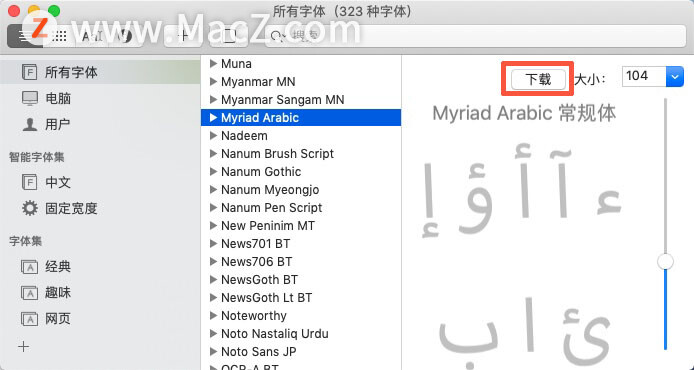Expand the Nanum Pen Script triangle
This screenshot has height=370, width=694.
coord(213,207)
